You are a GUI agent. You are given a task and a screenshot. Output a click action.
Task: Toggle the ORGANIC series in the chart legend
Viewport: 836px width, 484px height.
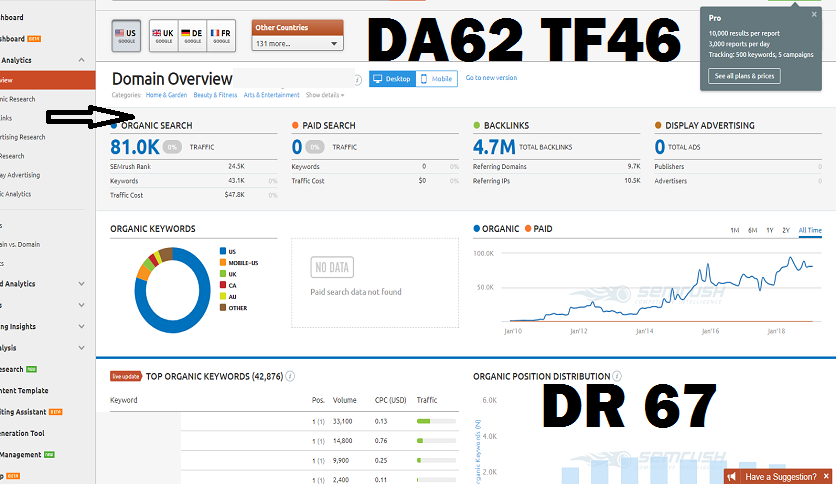[x=496, y=229]
